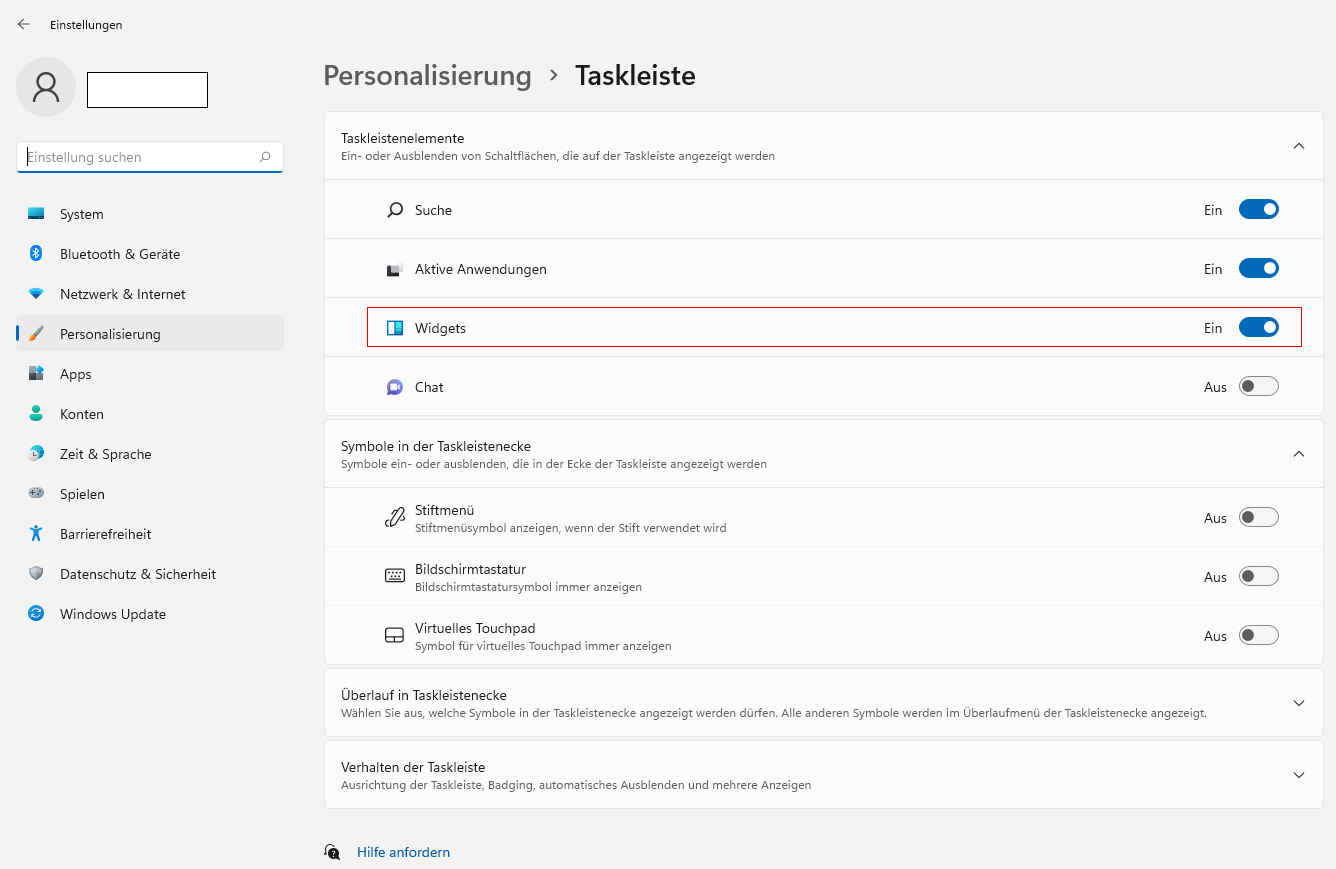
Task: Click into the Einstellung suchen field
Action: 138,157
